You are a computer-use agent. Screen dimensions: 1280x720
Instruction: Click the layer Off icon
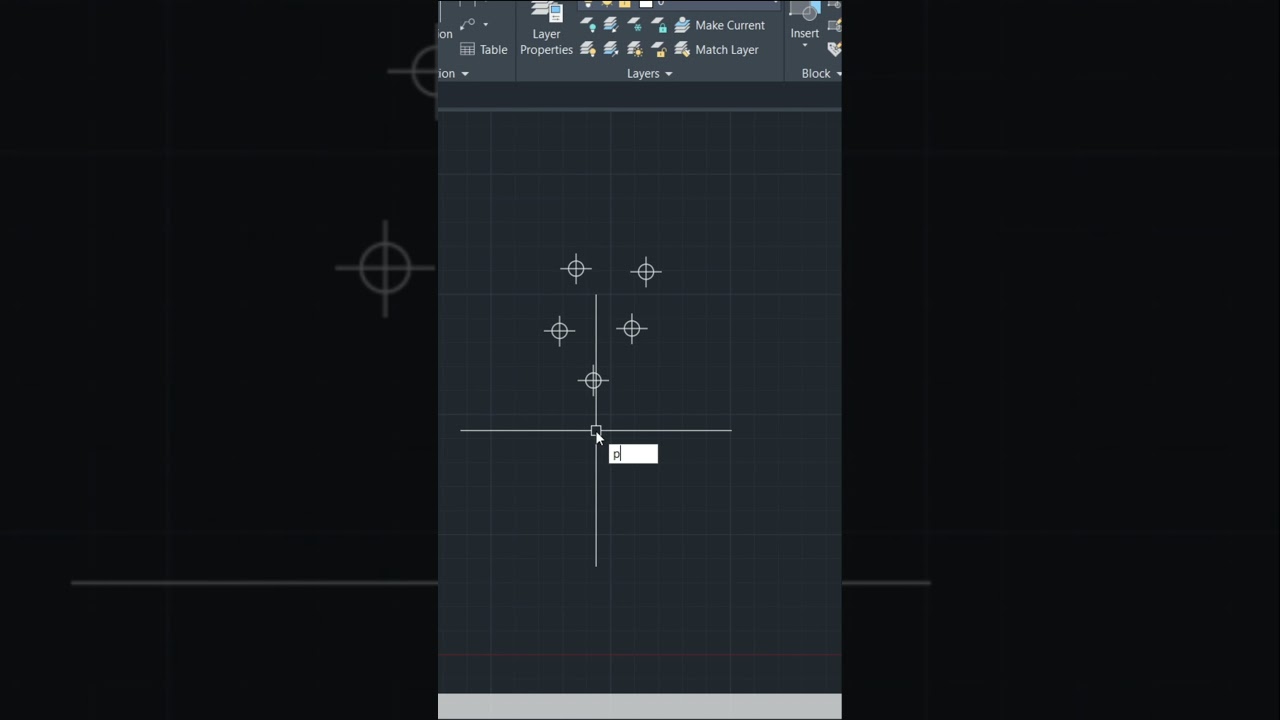coord(588,25)
